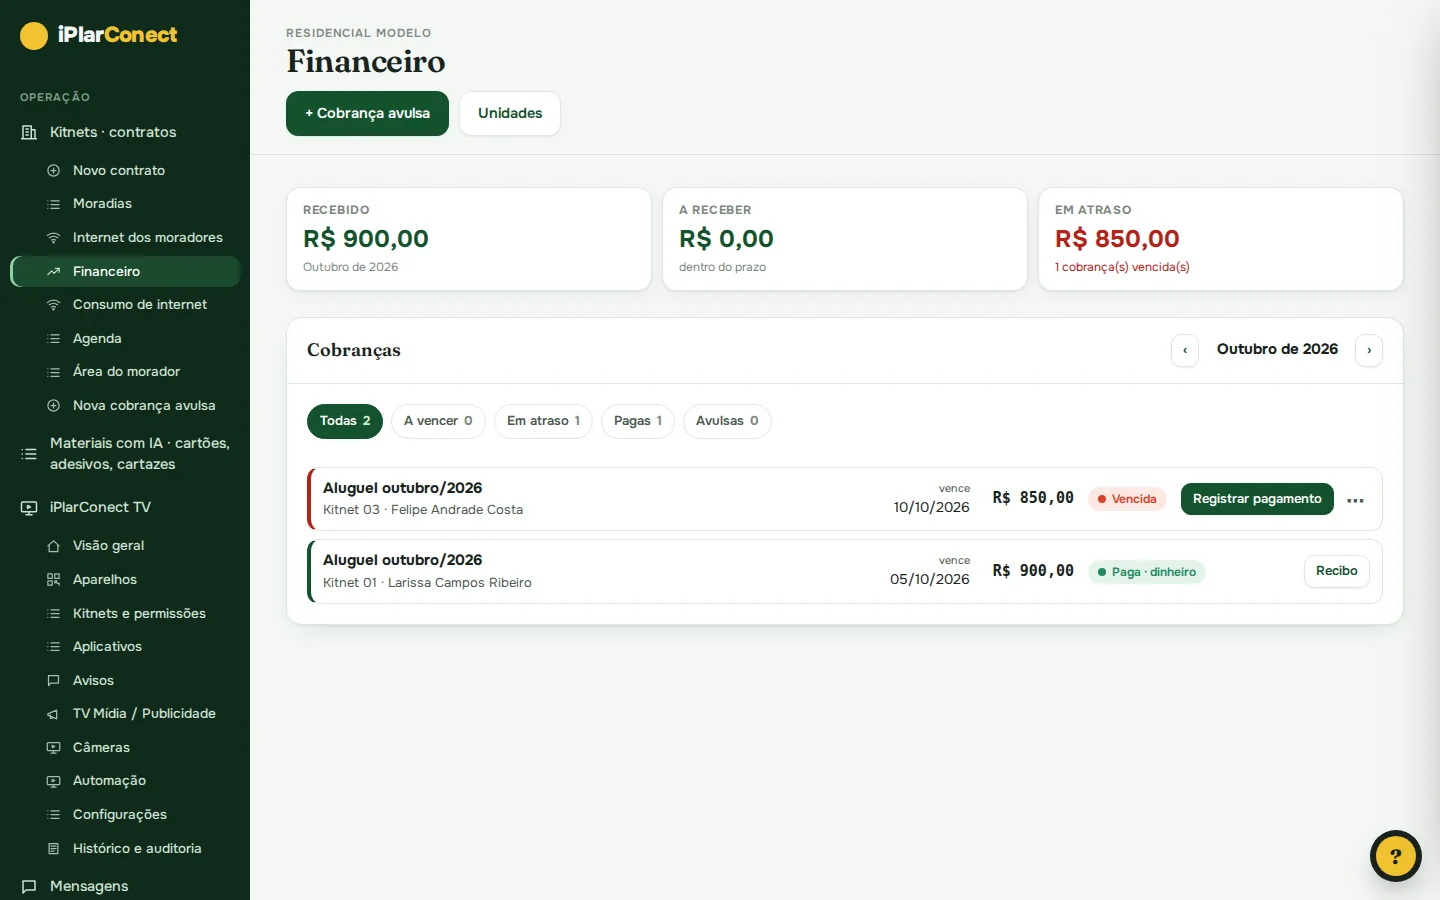Click the Visão geral home icon
1440x900 pixels.
coord(54,546)
